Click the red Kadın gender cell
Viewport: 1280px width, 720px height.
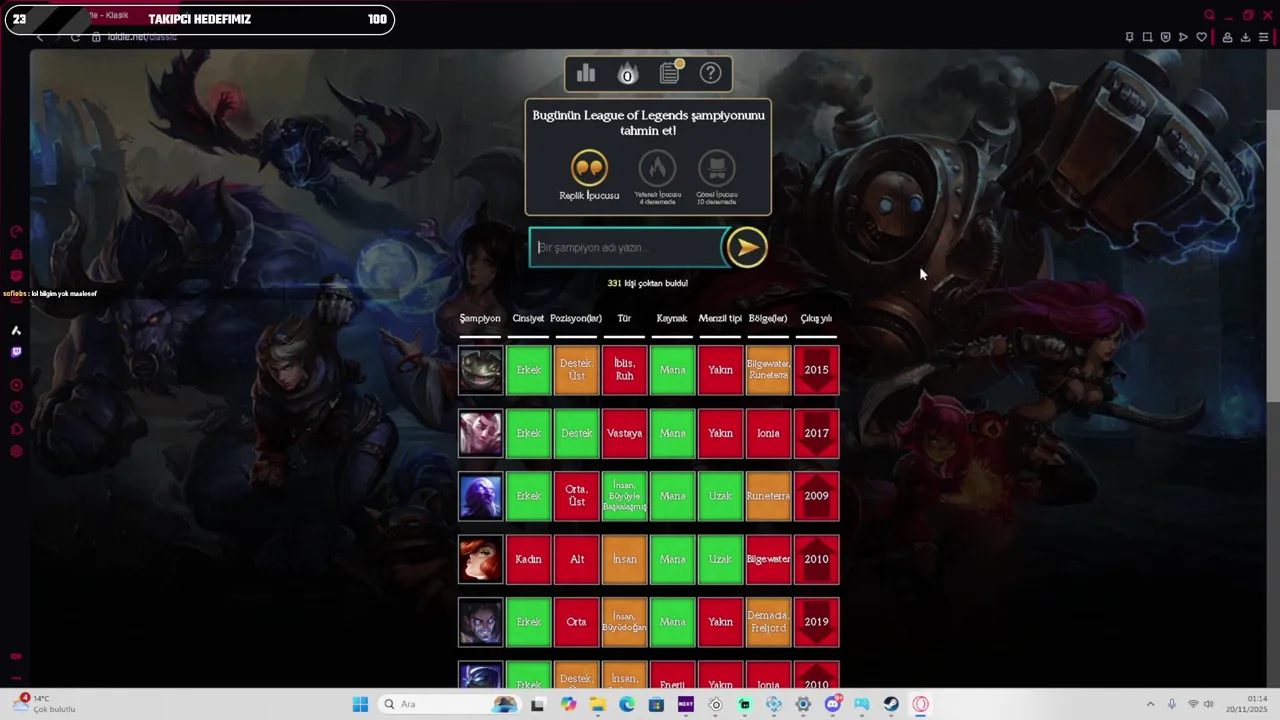[528, 559]
